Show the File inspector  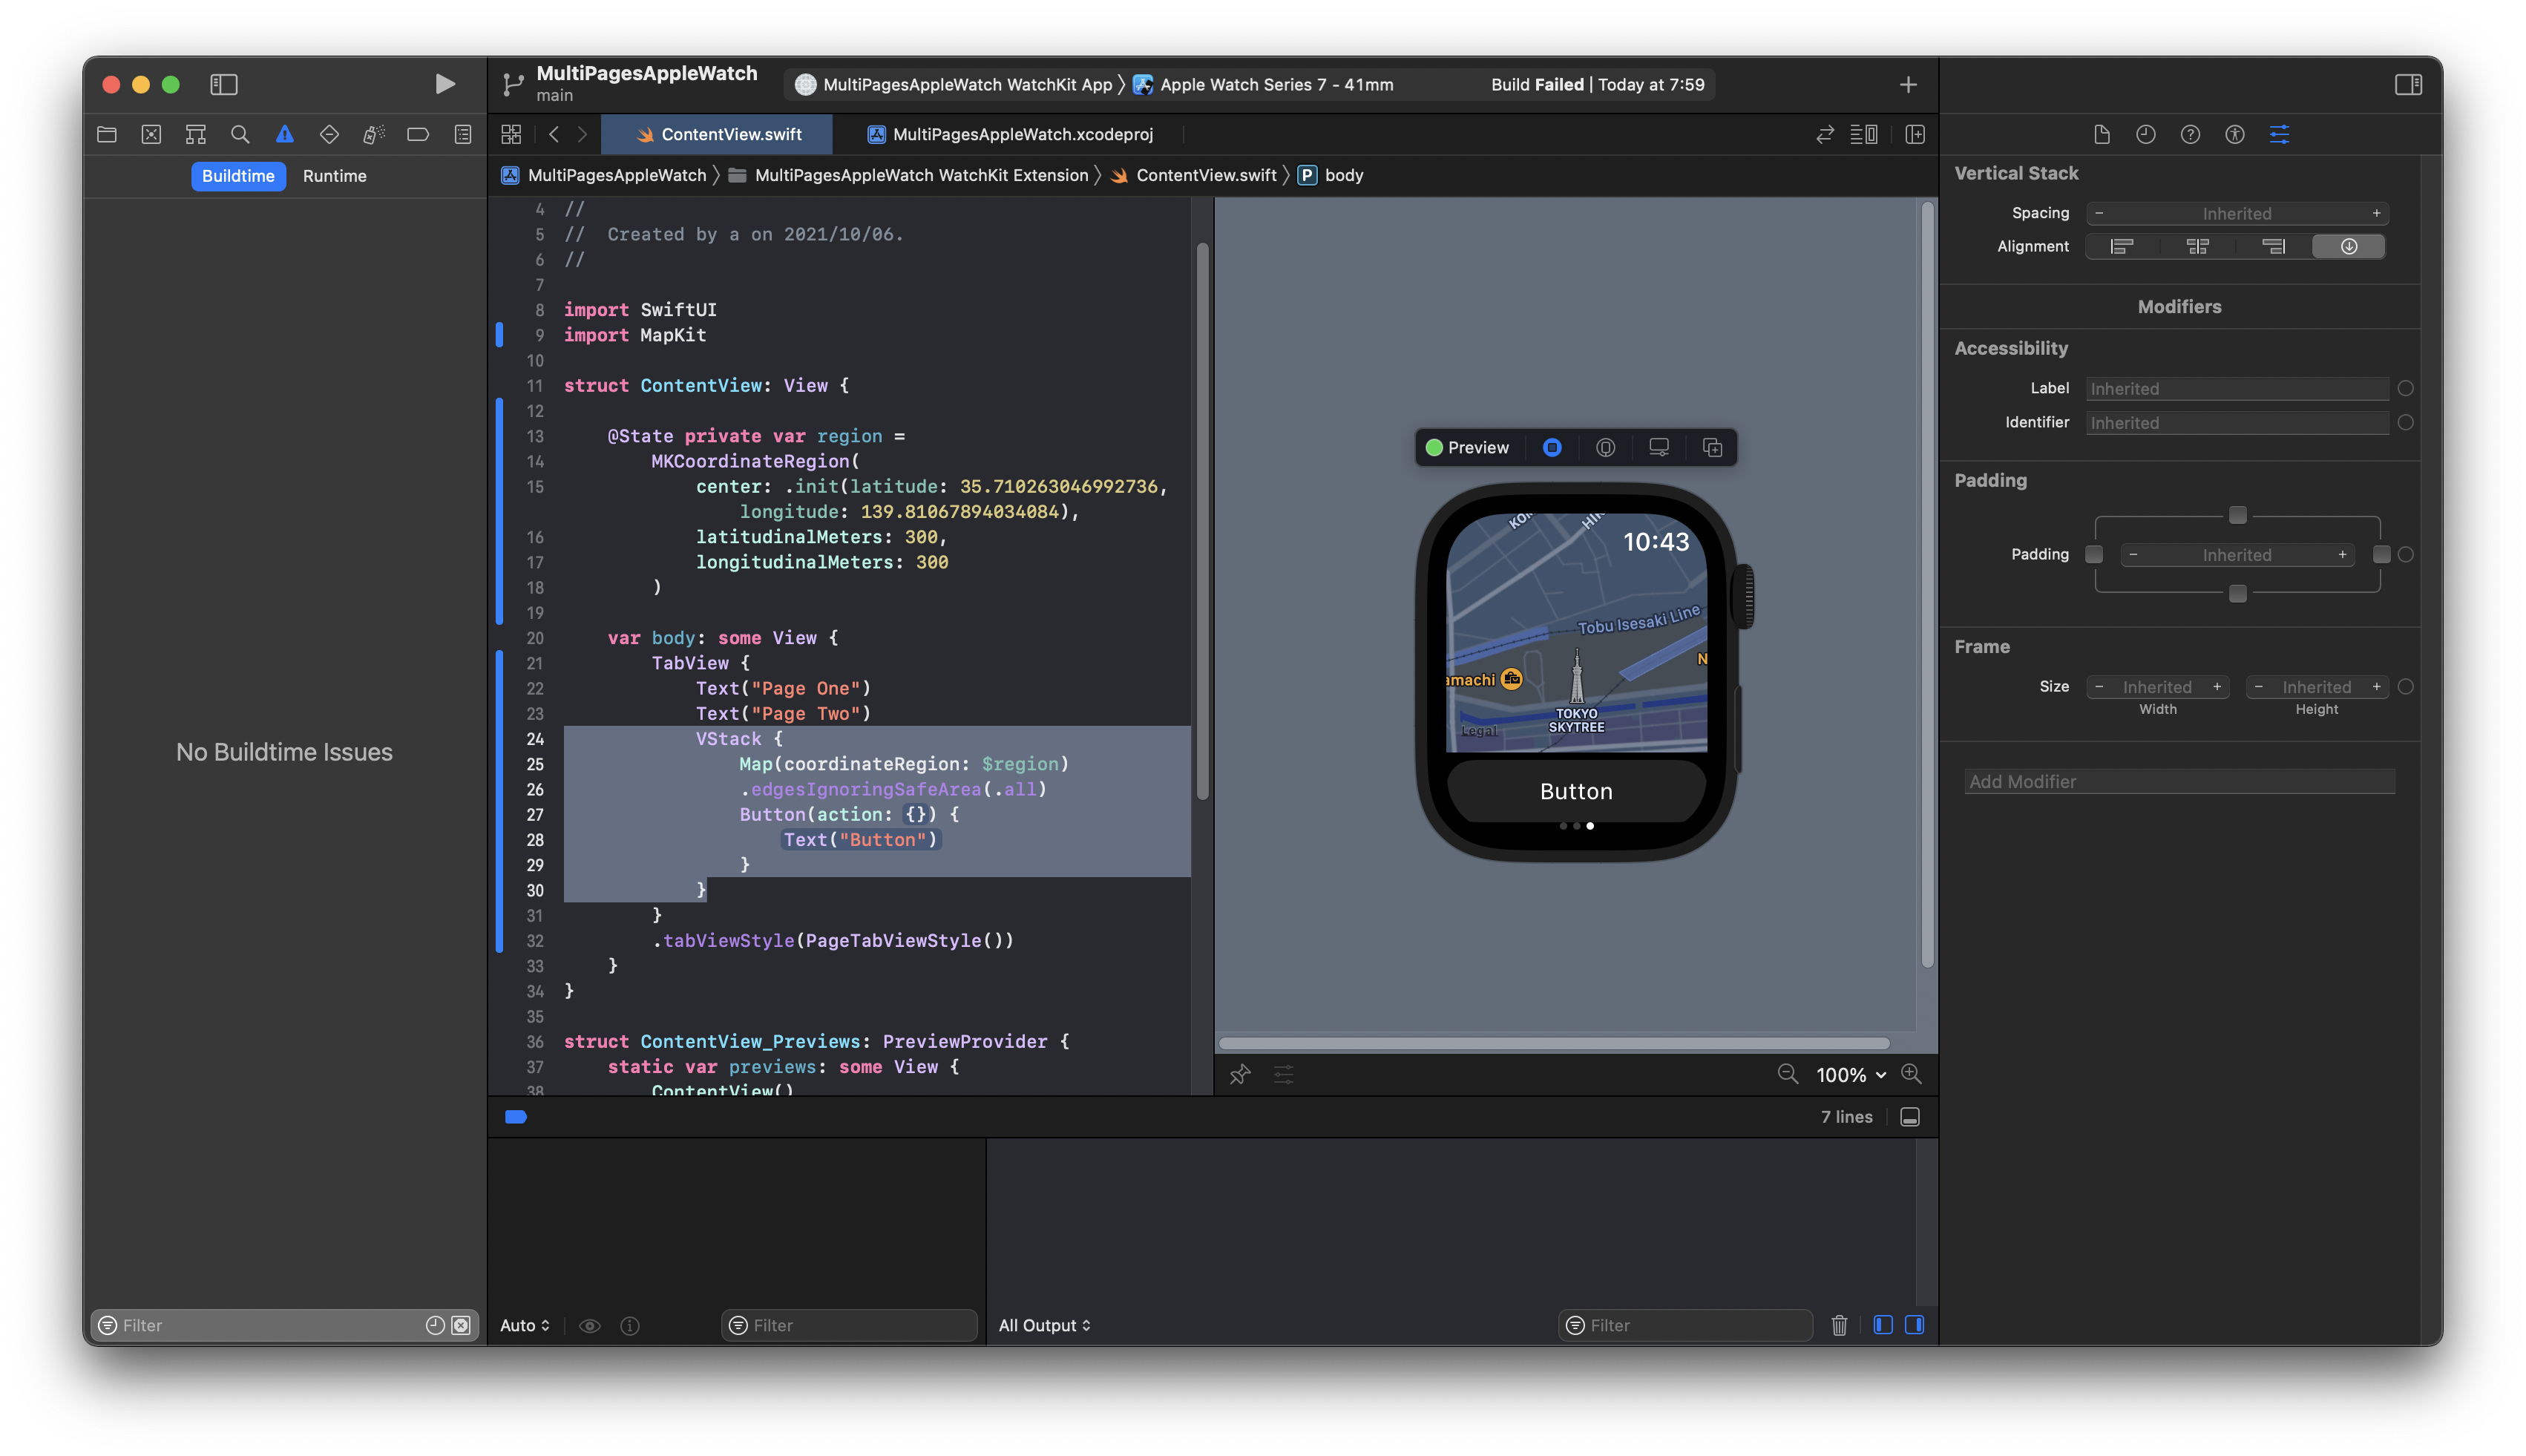(2101, 134)
